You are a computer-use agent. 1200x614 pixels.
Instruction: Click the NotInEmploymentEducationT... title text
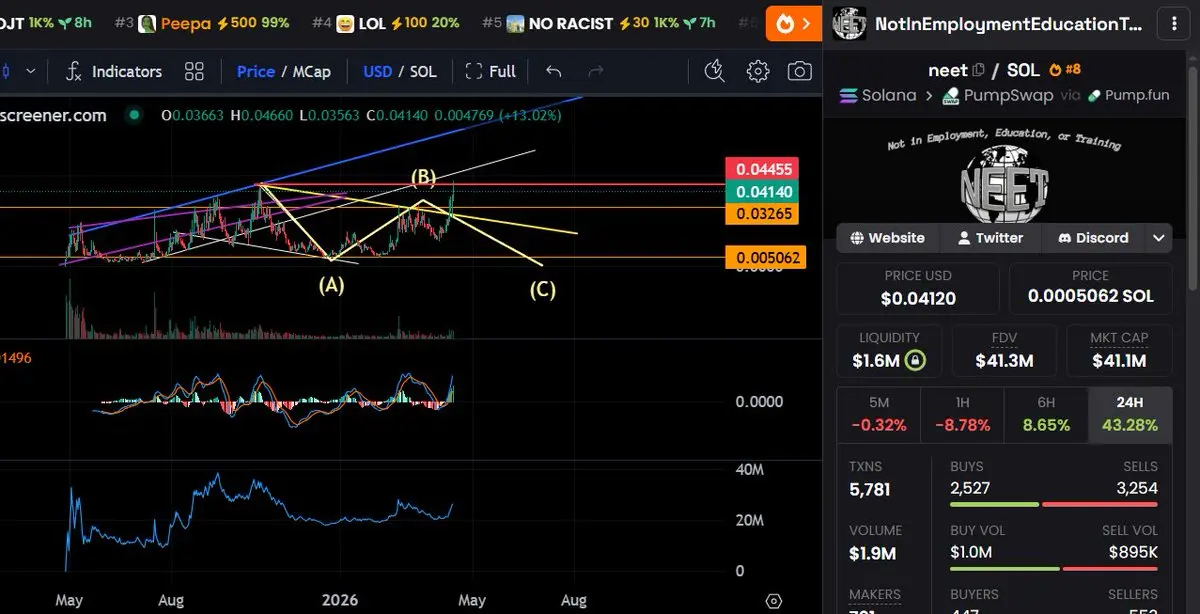pos(1008,24)
